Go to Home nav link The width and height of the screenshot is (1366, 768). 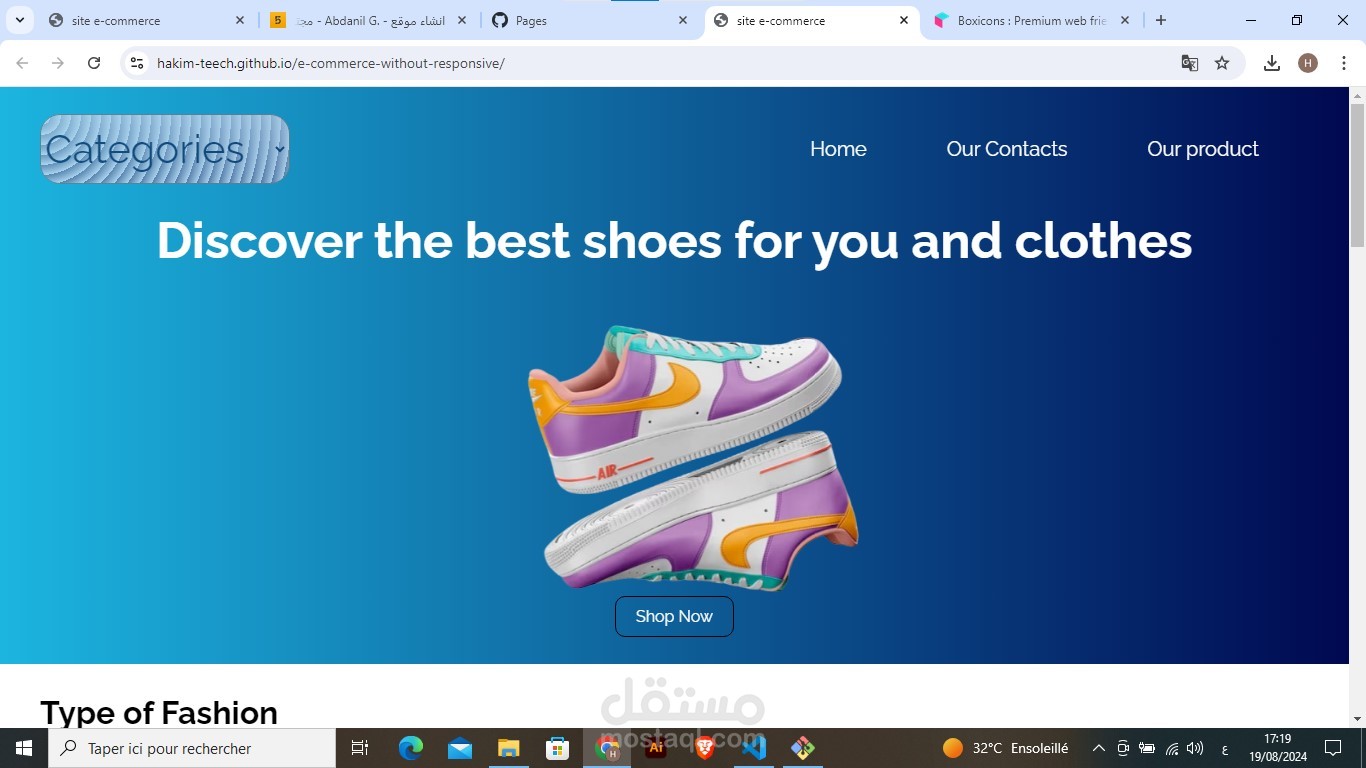(838, 149)
